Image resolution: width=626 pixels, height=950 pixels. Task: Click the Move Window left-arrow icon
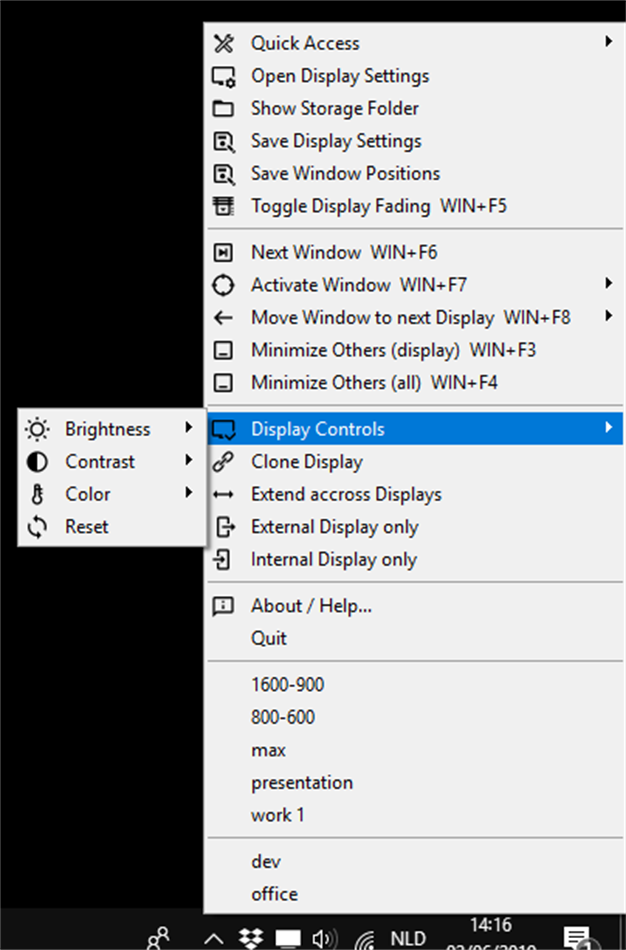tap(223, 317)
